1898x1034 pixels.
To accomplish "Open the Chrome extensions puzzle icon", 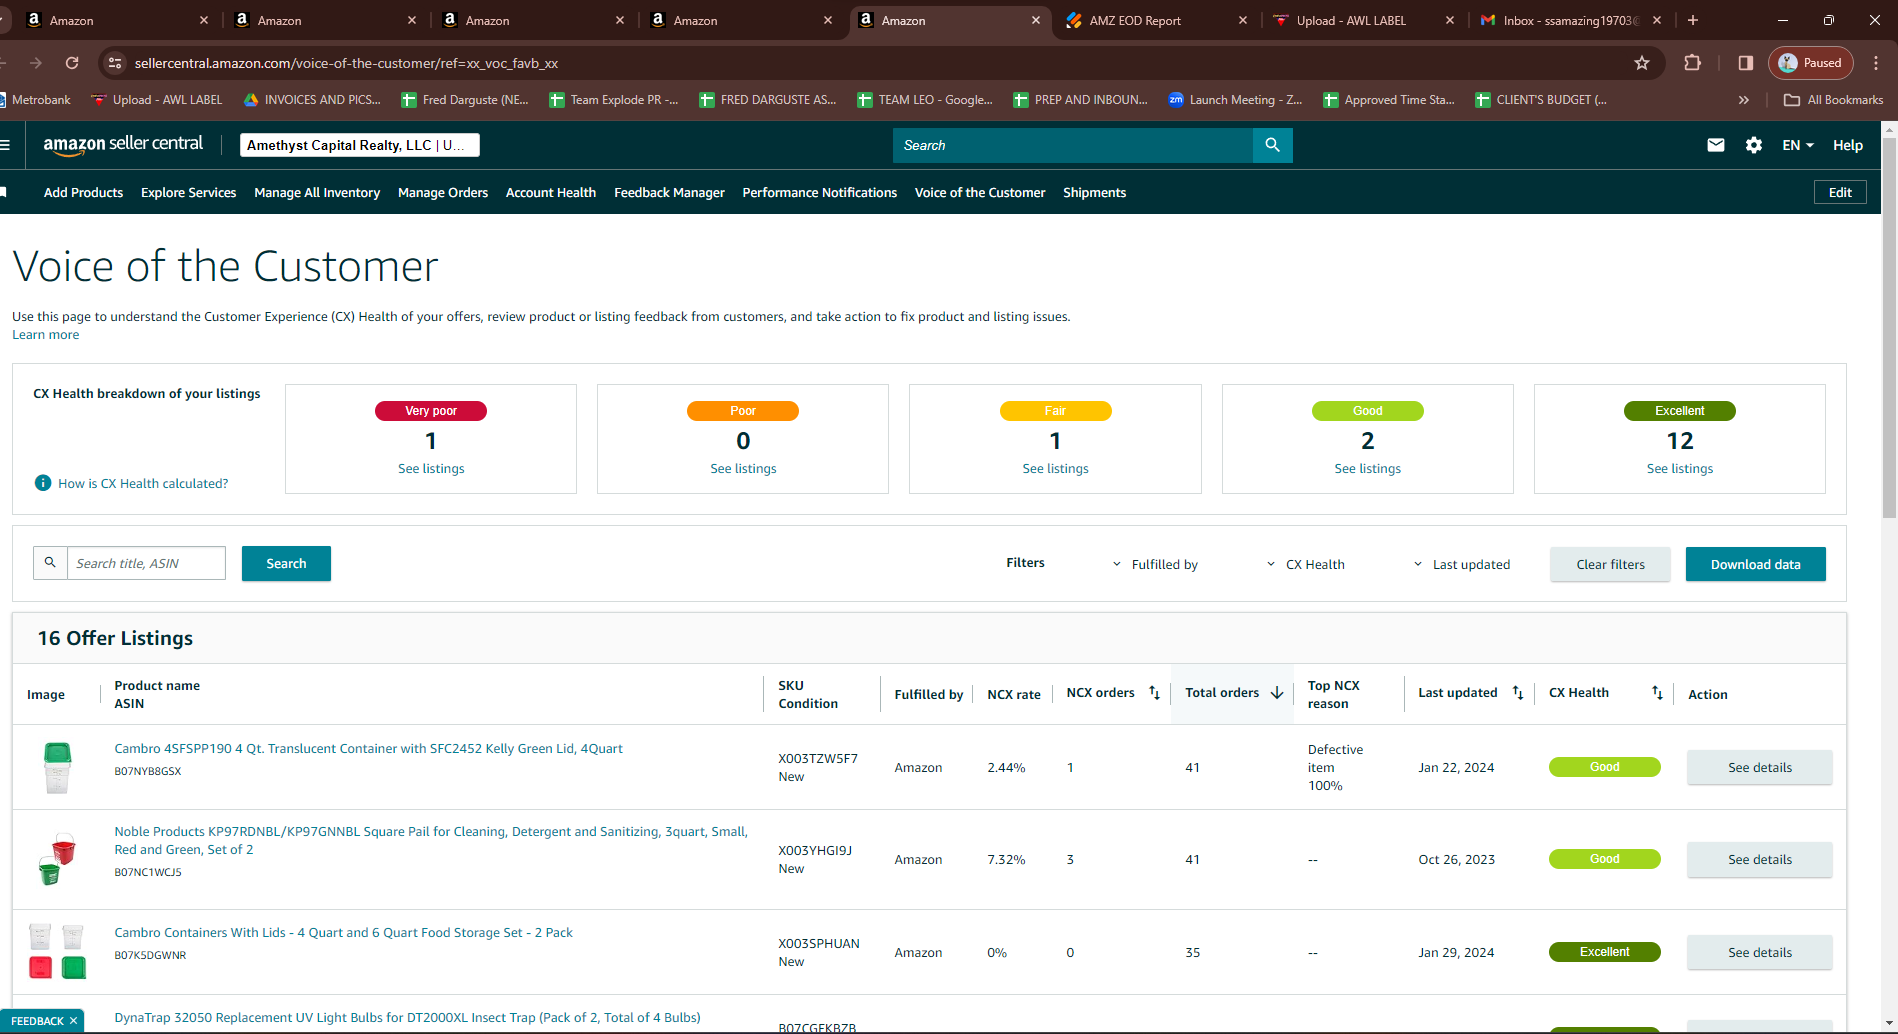I will tap(1692, 63).
